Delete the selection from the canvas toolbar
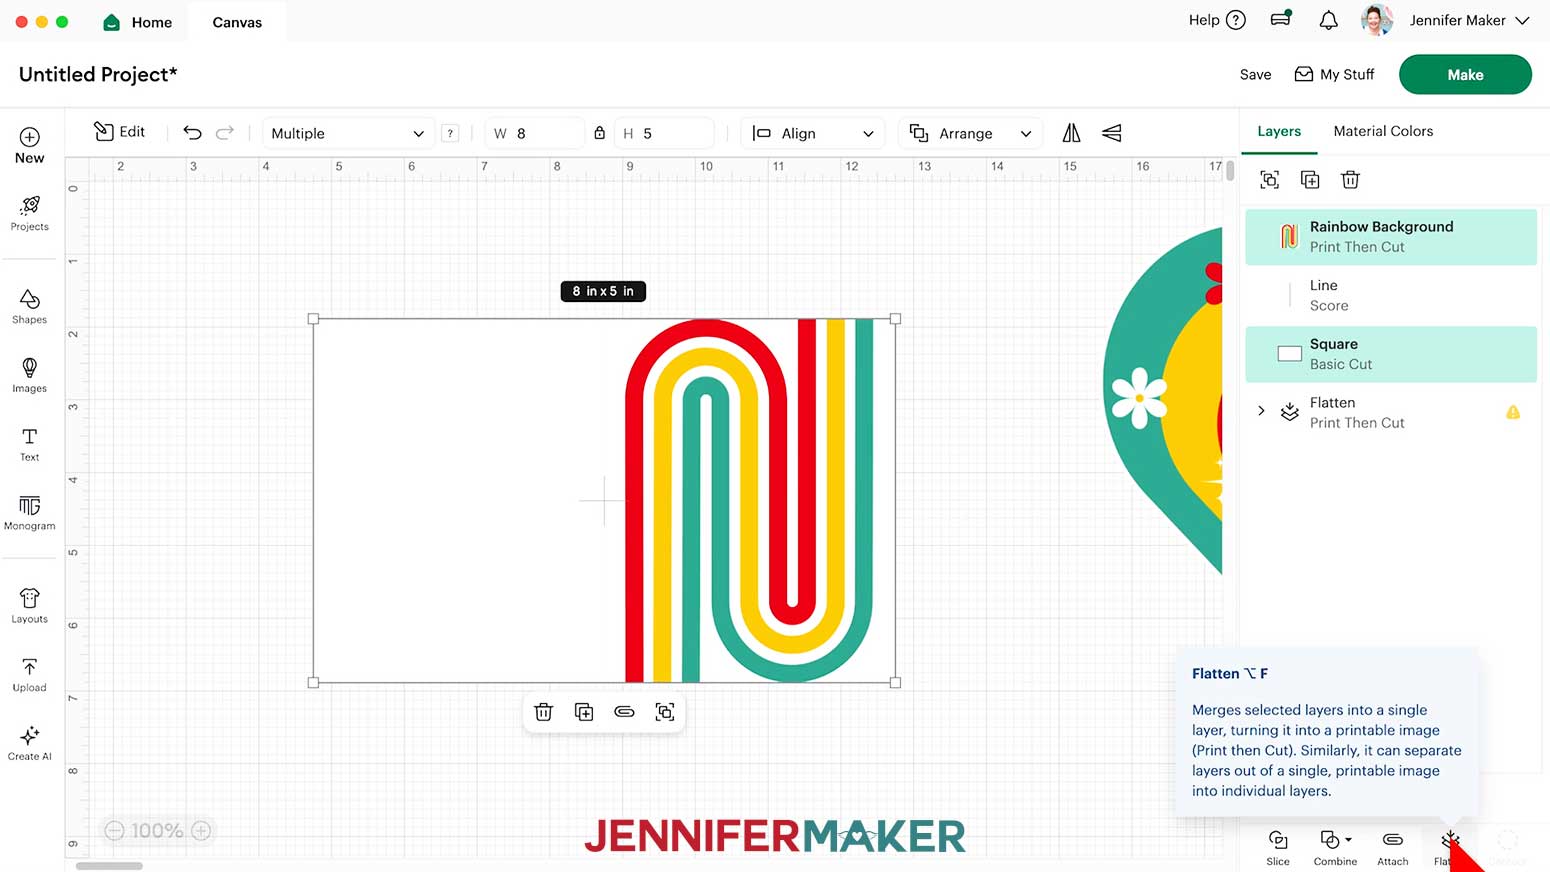The width and height of the screenshot is (1550, 872). point(544,712)
